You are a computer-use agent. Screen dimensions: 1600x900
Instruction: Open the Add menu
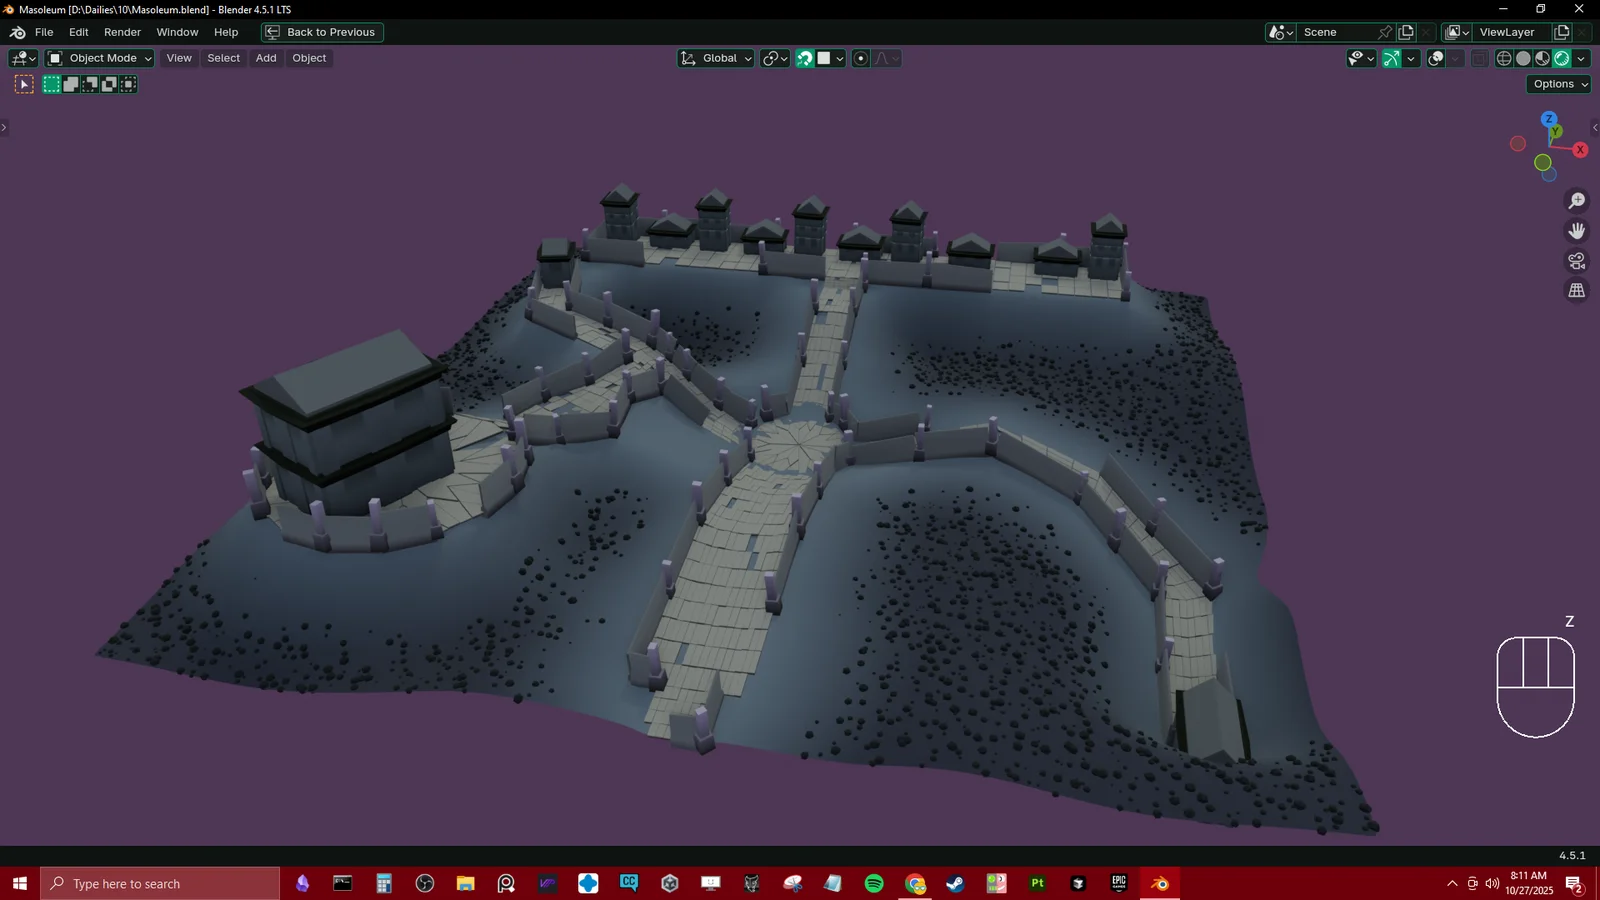[x=265, y=58]
